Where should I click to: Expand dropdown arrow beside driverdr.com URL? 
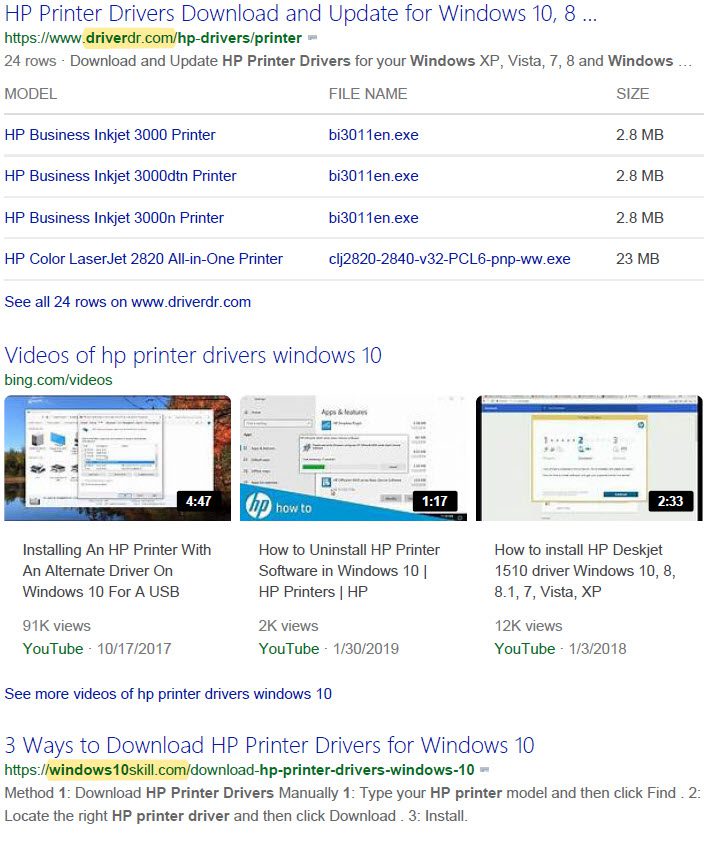pyautogui.click(x=312, y=38)
